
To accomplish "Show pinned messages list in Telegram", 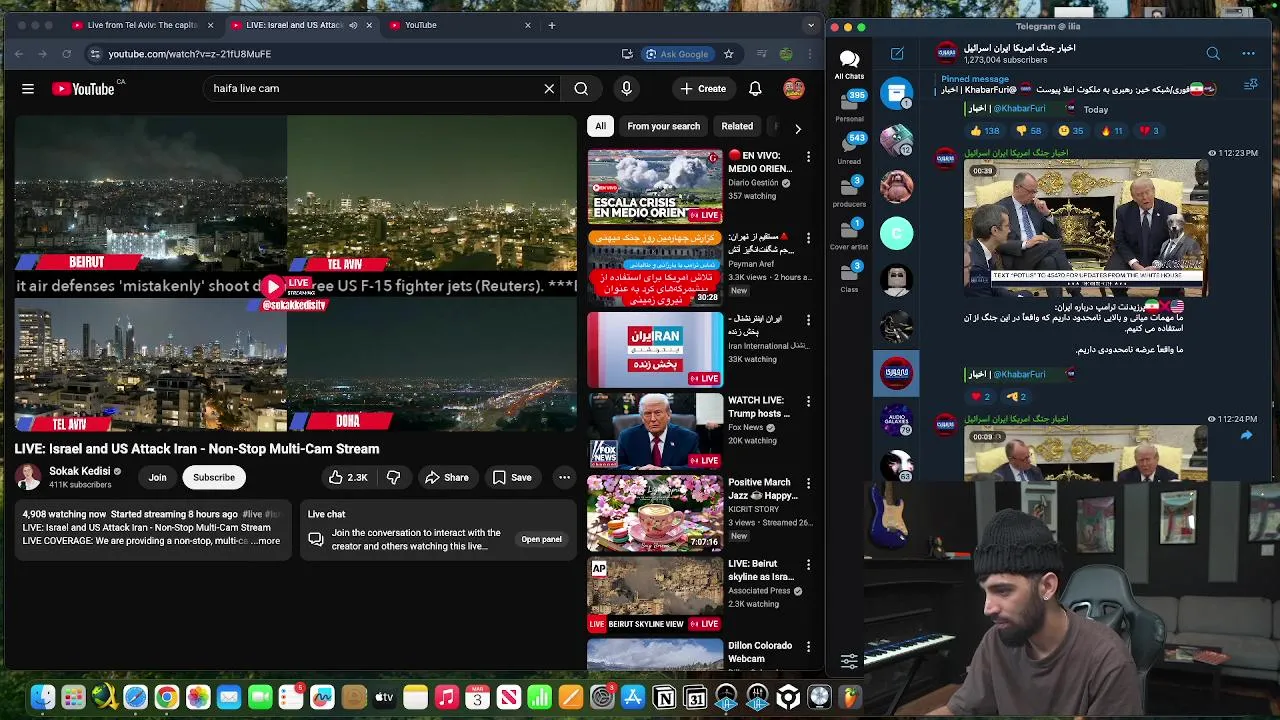I will click(1251, 86).
